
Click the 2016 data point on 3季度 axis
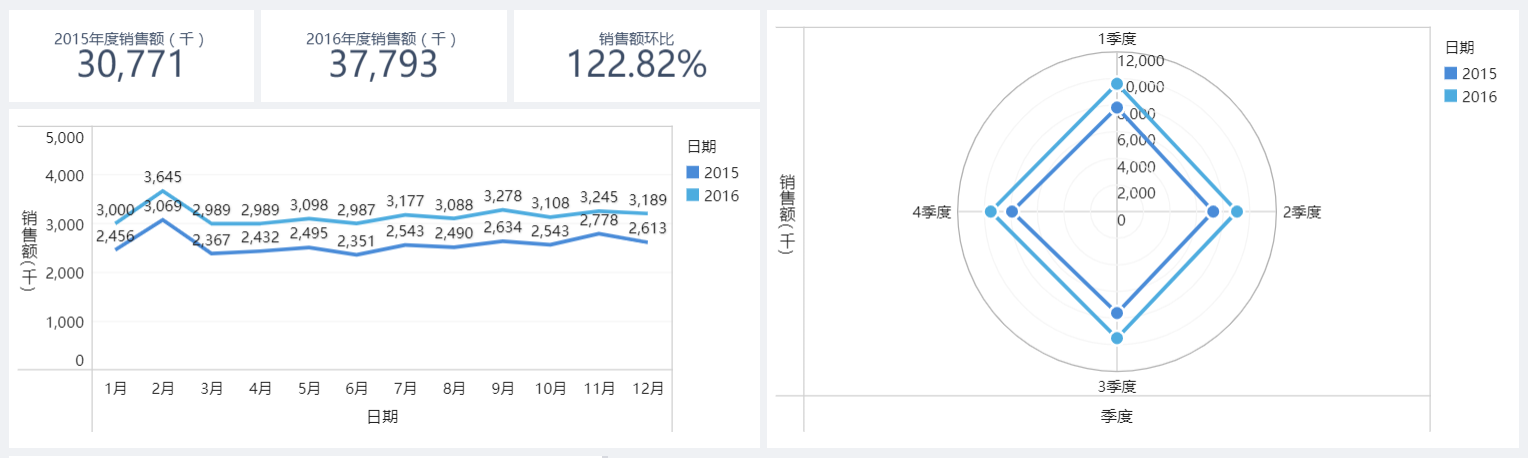pyautogui.click(x=1117, y=338)
